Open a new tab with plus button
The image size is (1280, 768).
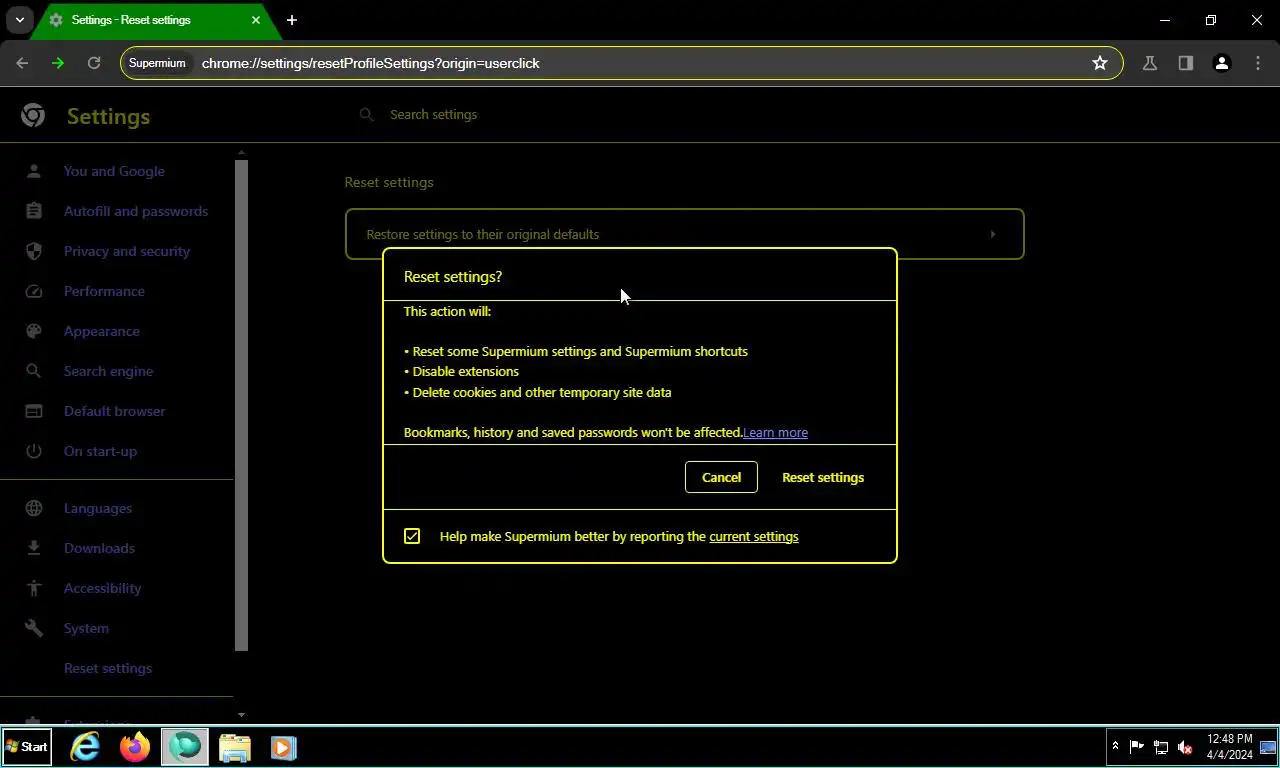(292, 20)
